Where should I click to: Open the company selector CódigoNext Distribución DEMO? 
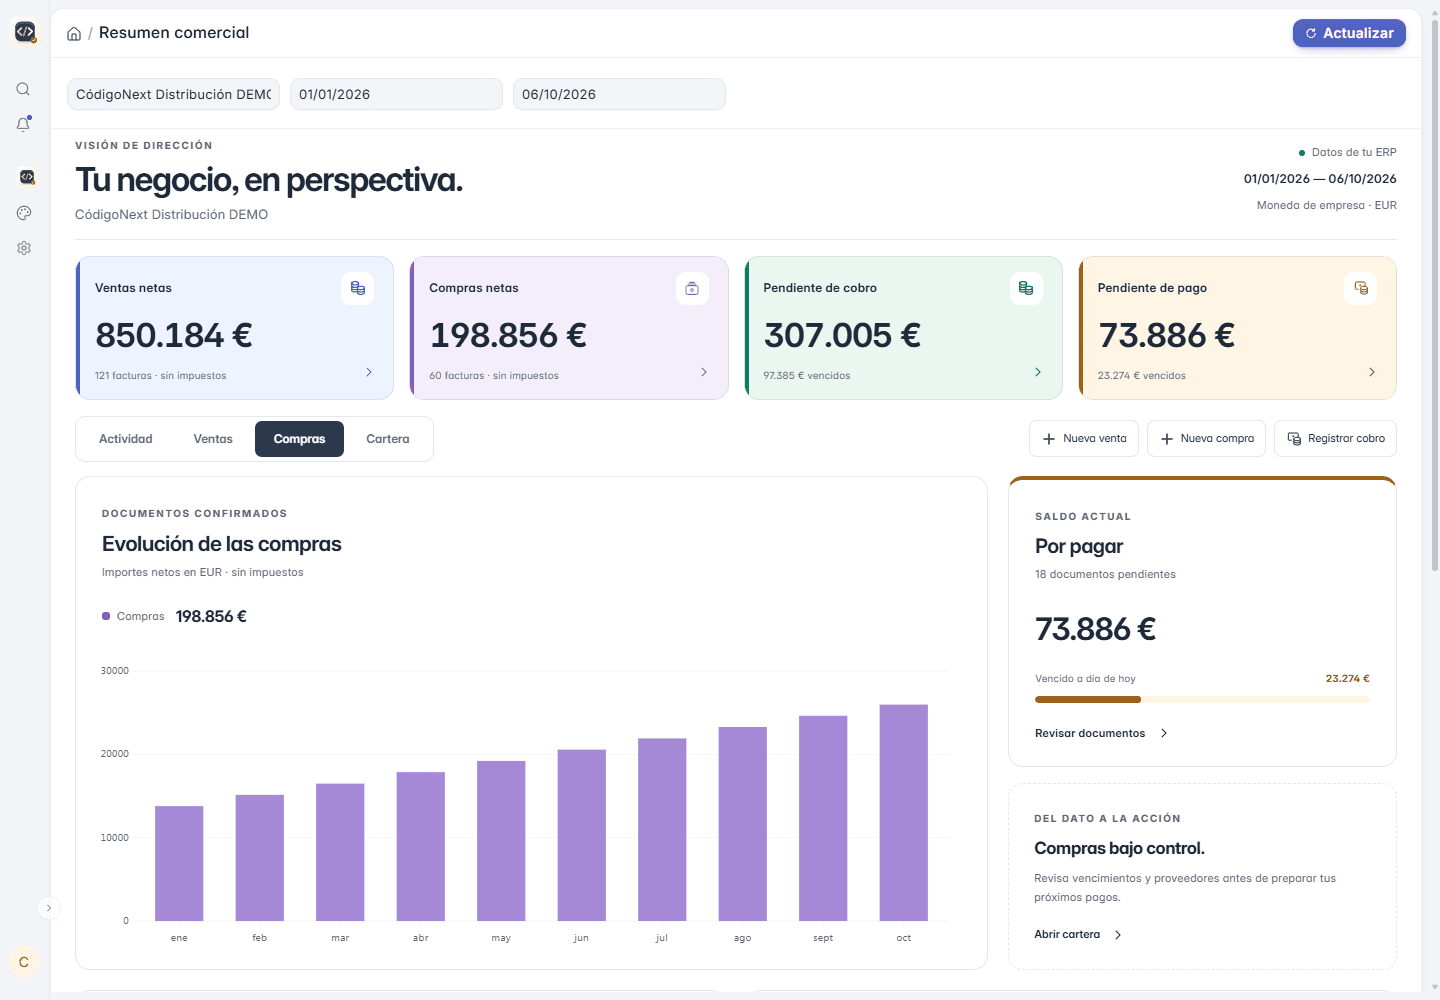point(173,94)
